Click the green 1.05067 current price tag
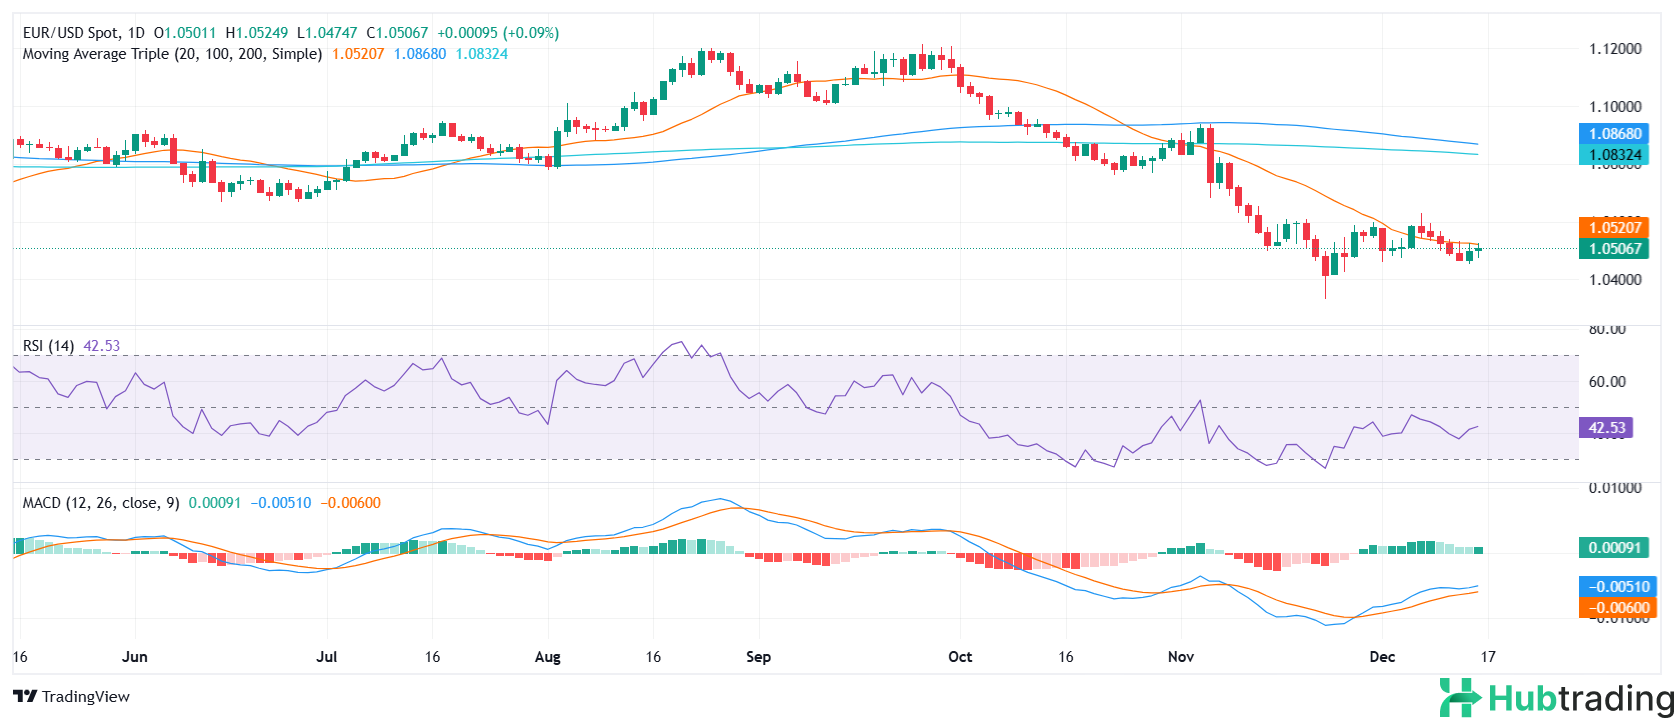Screen dimensions: 1674x718 (x=1613, y=249)
